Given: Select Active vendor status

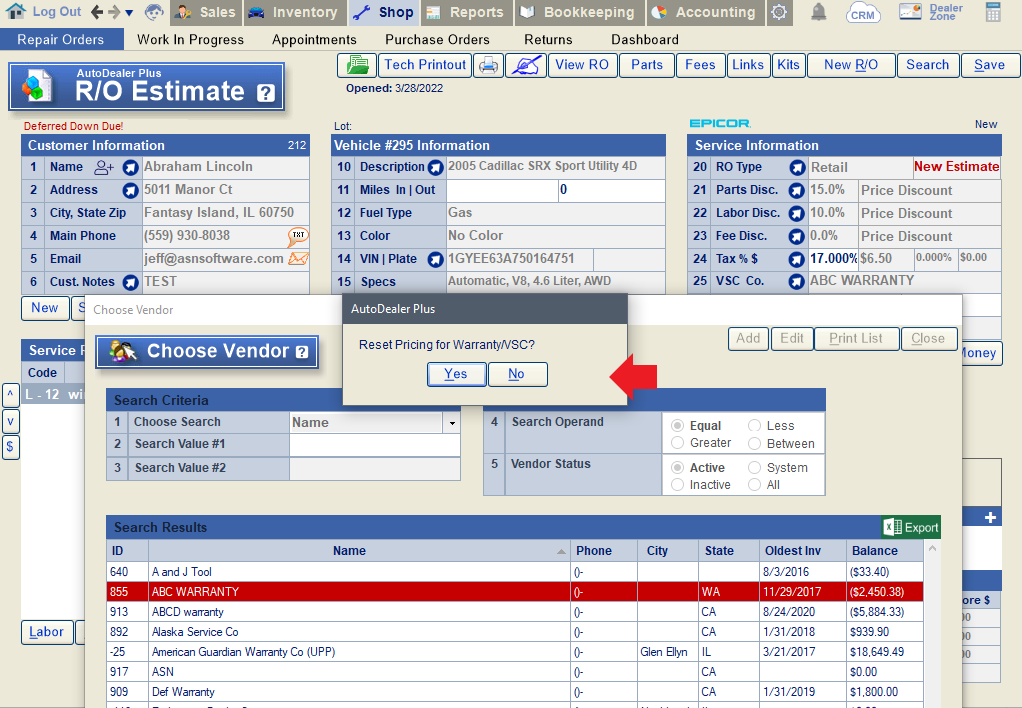Looking at the screenshot, I should coord(678,467).
